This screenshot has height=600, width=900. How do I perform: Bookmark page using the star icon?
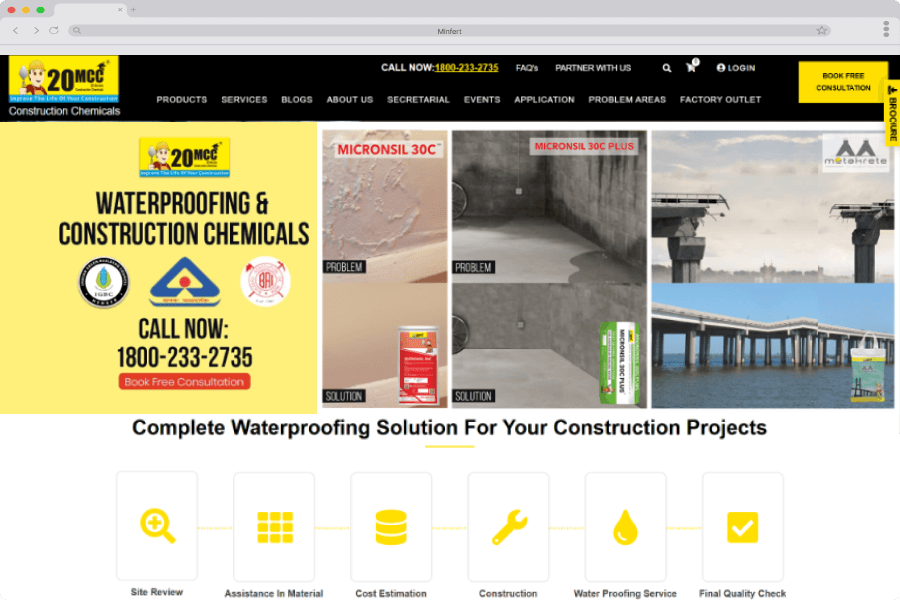pyautogui.click(x=821, y=30)
